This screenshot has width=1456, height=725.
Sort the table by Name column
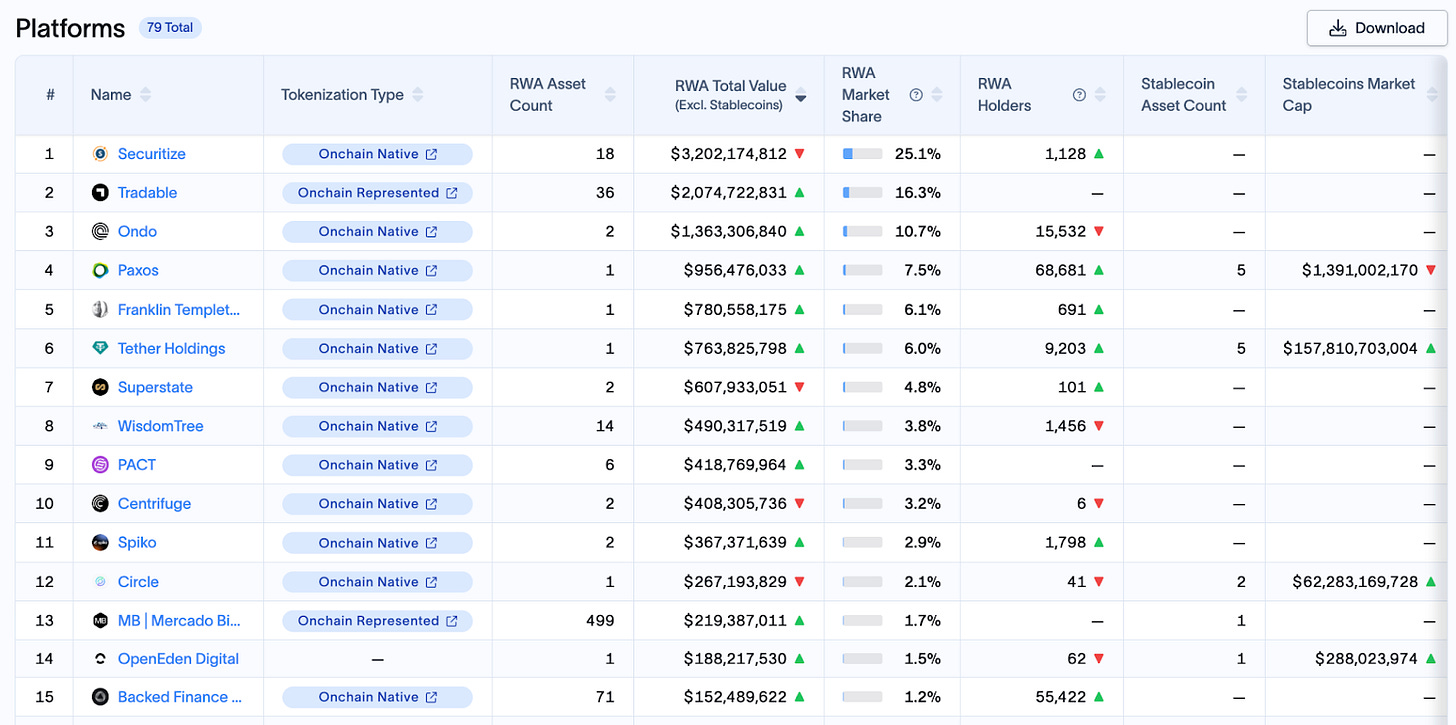click(x=146, y=95)
